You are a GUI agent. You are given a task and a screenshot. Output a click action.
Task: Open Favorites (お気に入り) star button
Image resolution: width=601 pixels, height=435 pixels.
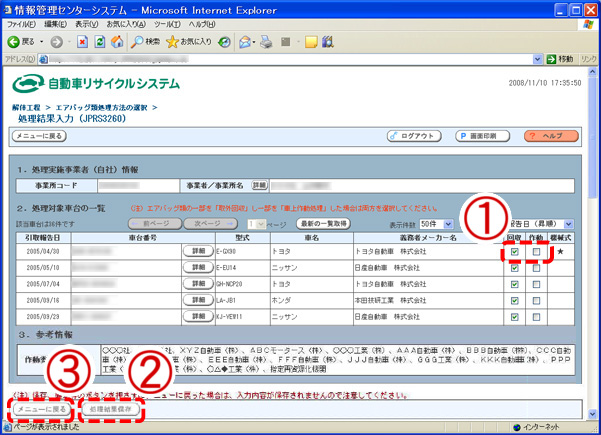pyautogui.click(x=189, y=42)
